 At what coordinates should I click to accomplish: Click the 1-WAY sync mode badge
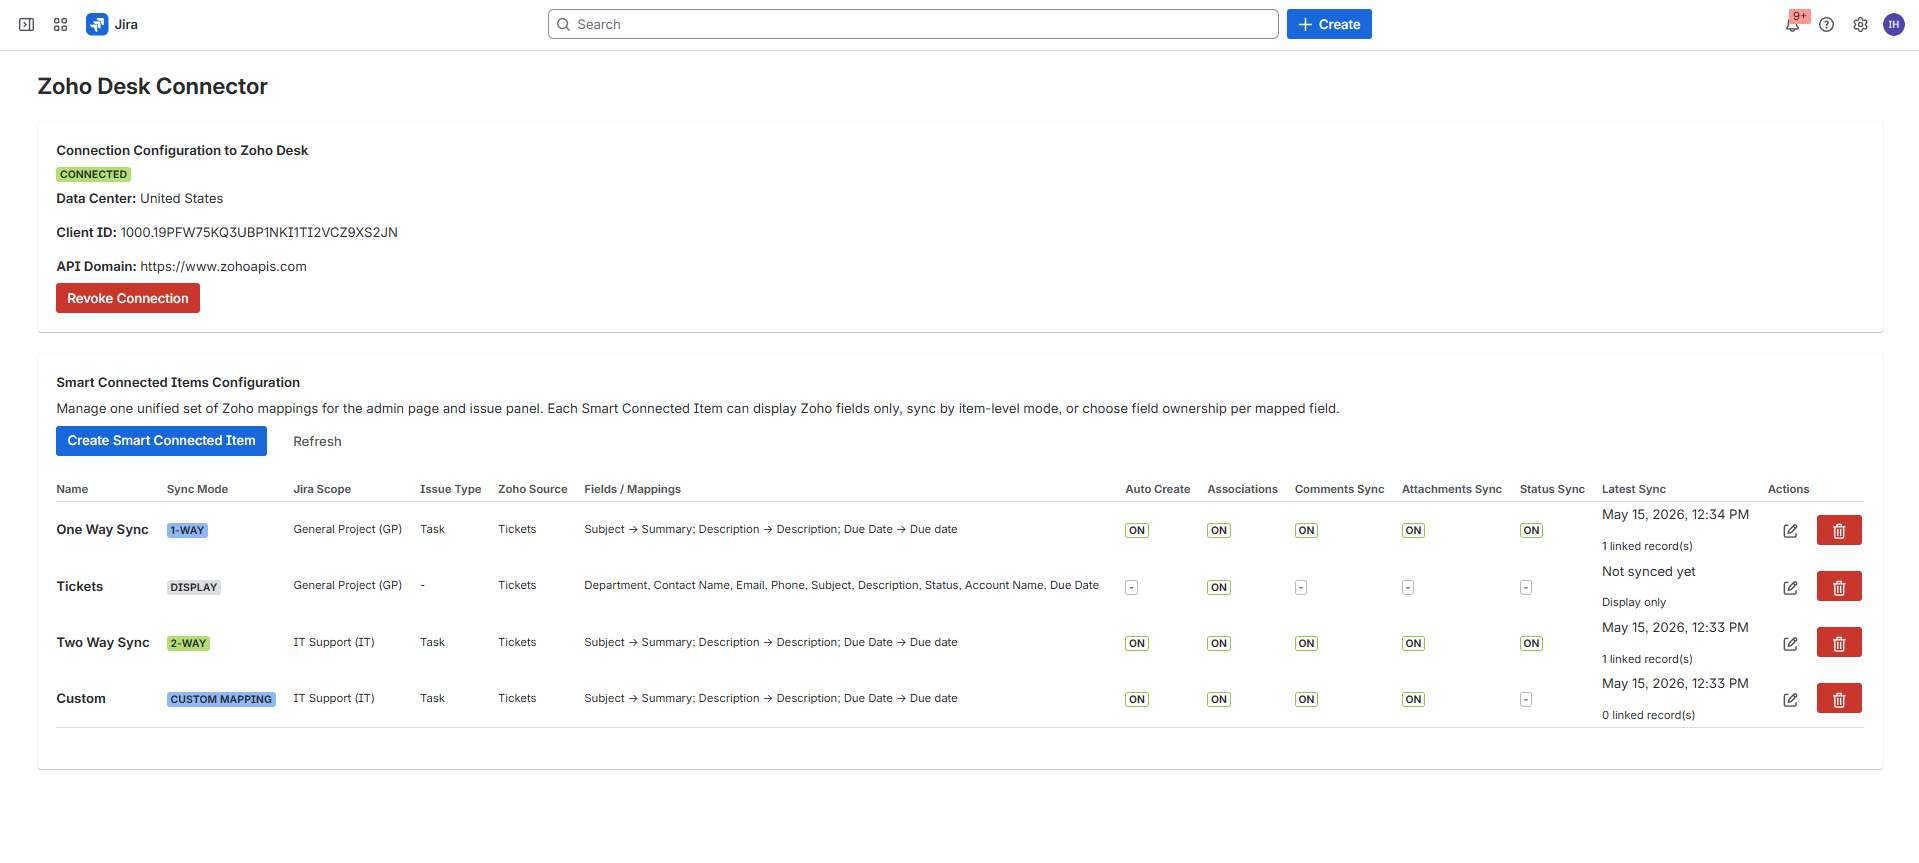pyautogui.click(x=187, y=531)
